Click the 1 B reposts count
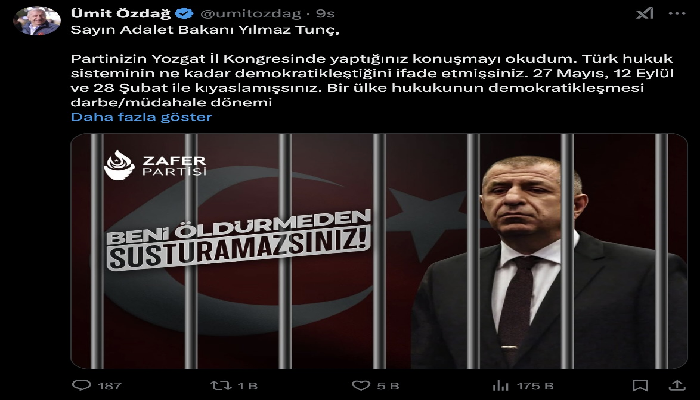Screen dimensions: 700x400 click(x=247, y=385)
